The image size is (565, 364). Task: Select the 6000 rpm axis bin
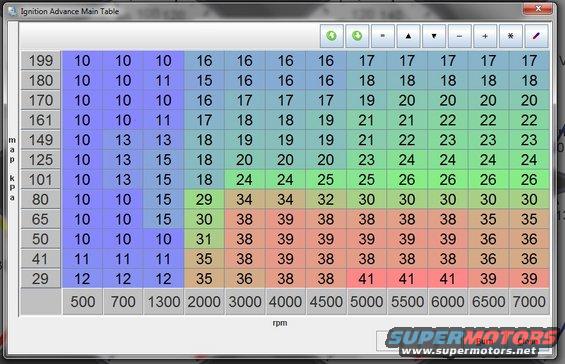coord(448,302)
